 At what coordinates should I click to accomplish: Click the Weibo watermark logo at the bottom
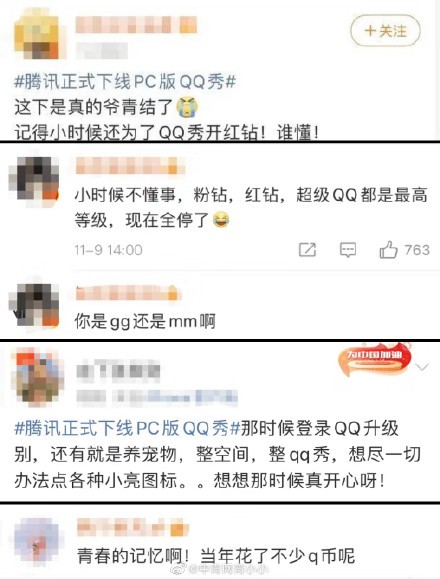[x=180, y=569]
